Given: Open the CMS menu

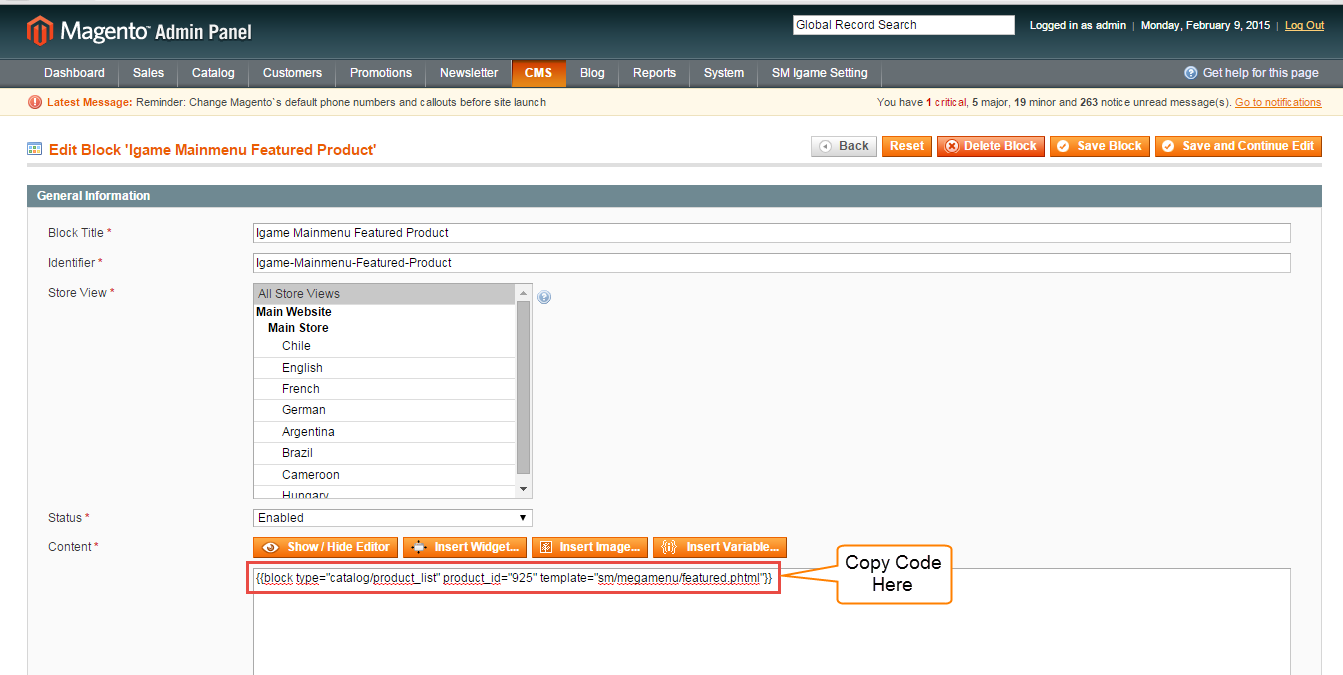Looking at the screenshot, I should tap(538, 73).
